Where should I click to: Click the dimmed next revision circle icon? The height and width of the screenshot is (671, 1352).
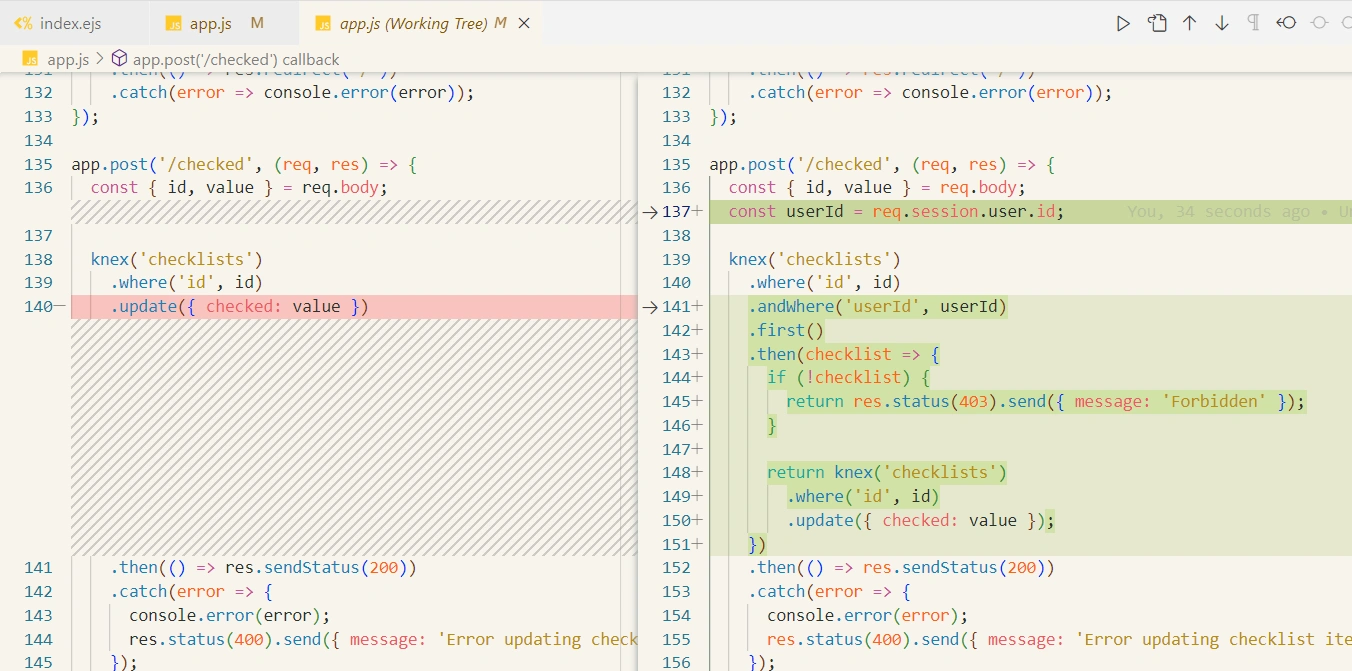1318,23
